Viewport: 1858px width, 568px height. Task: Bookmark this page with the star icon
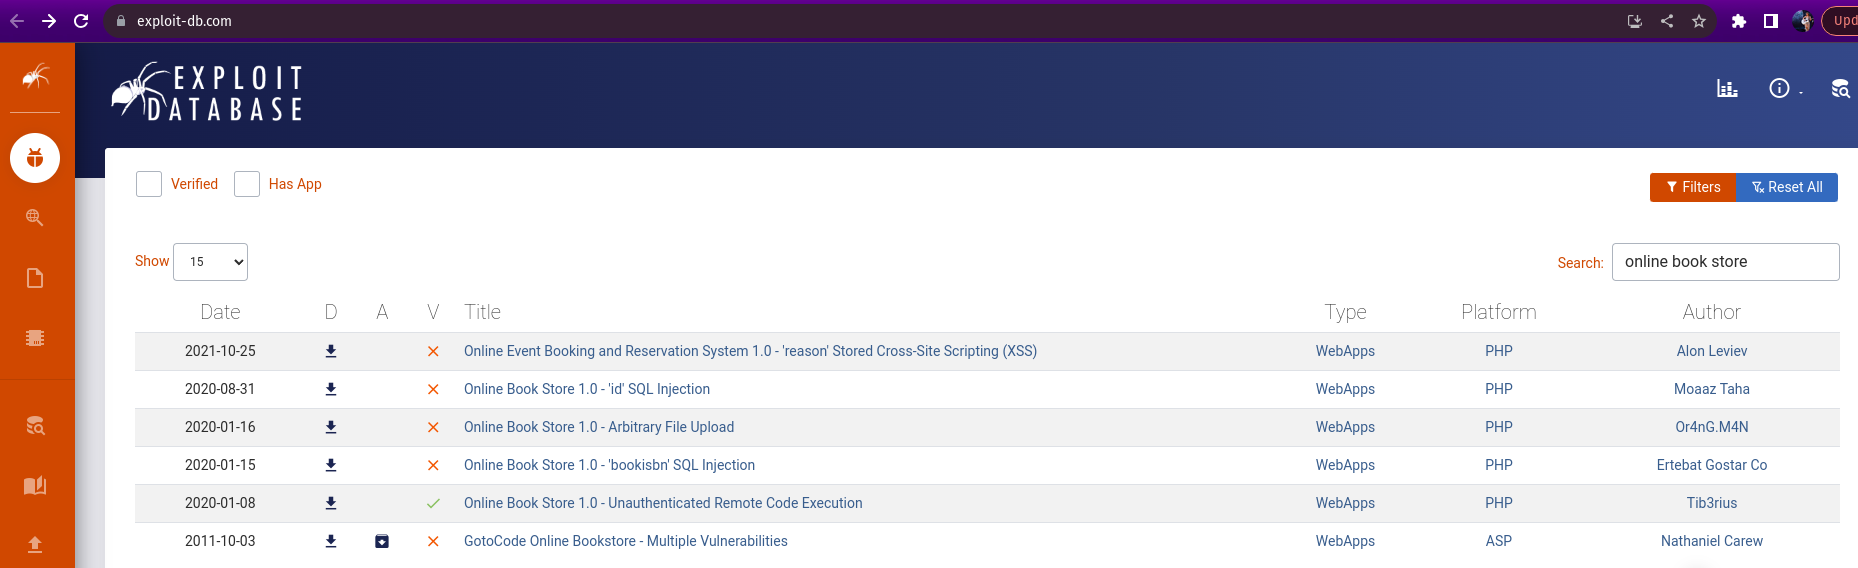click(1699, 21)
